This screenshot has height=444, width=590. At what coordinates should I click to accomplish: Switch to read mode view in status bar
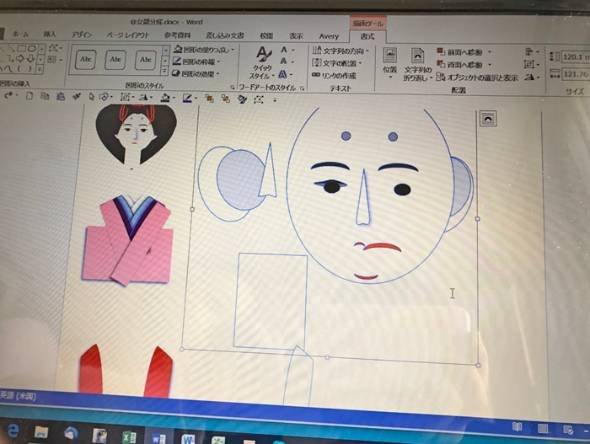click(517, 427)
